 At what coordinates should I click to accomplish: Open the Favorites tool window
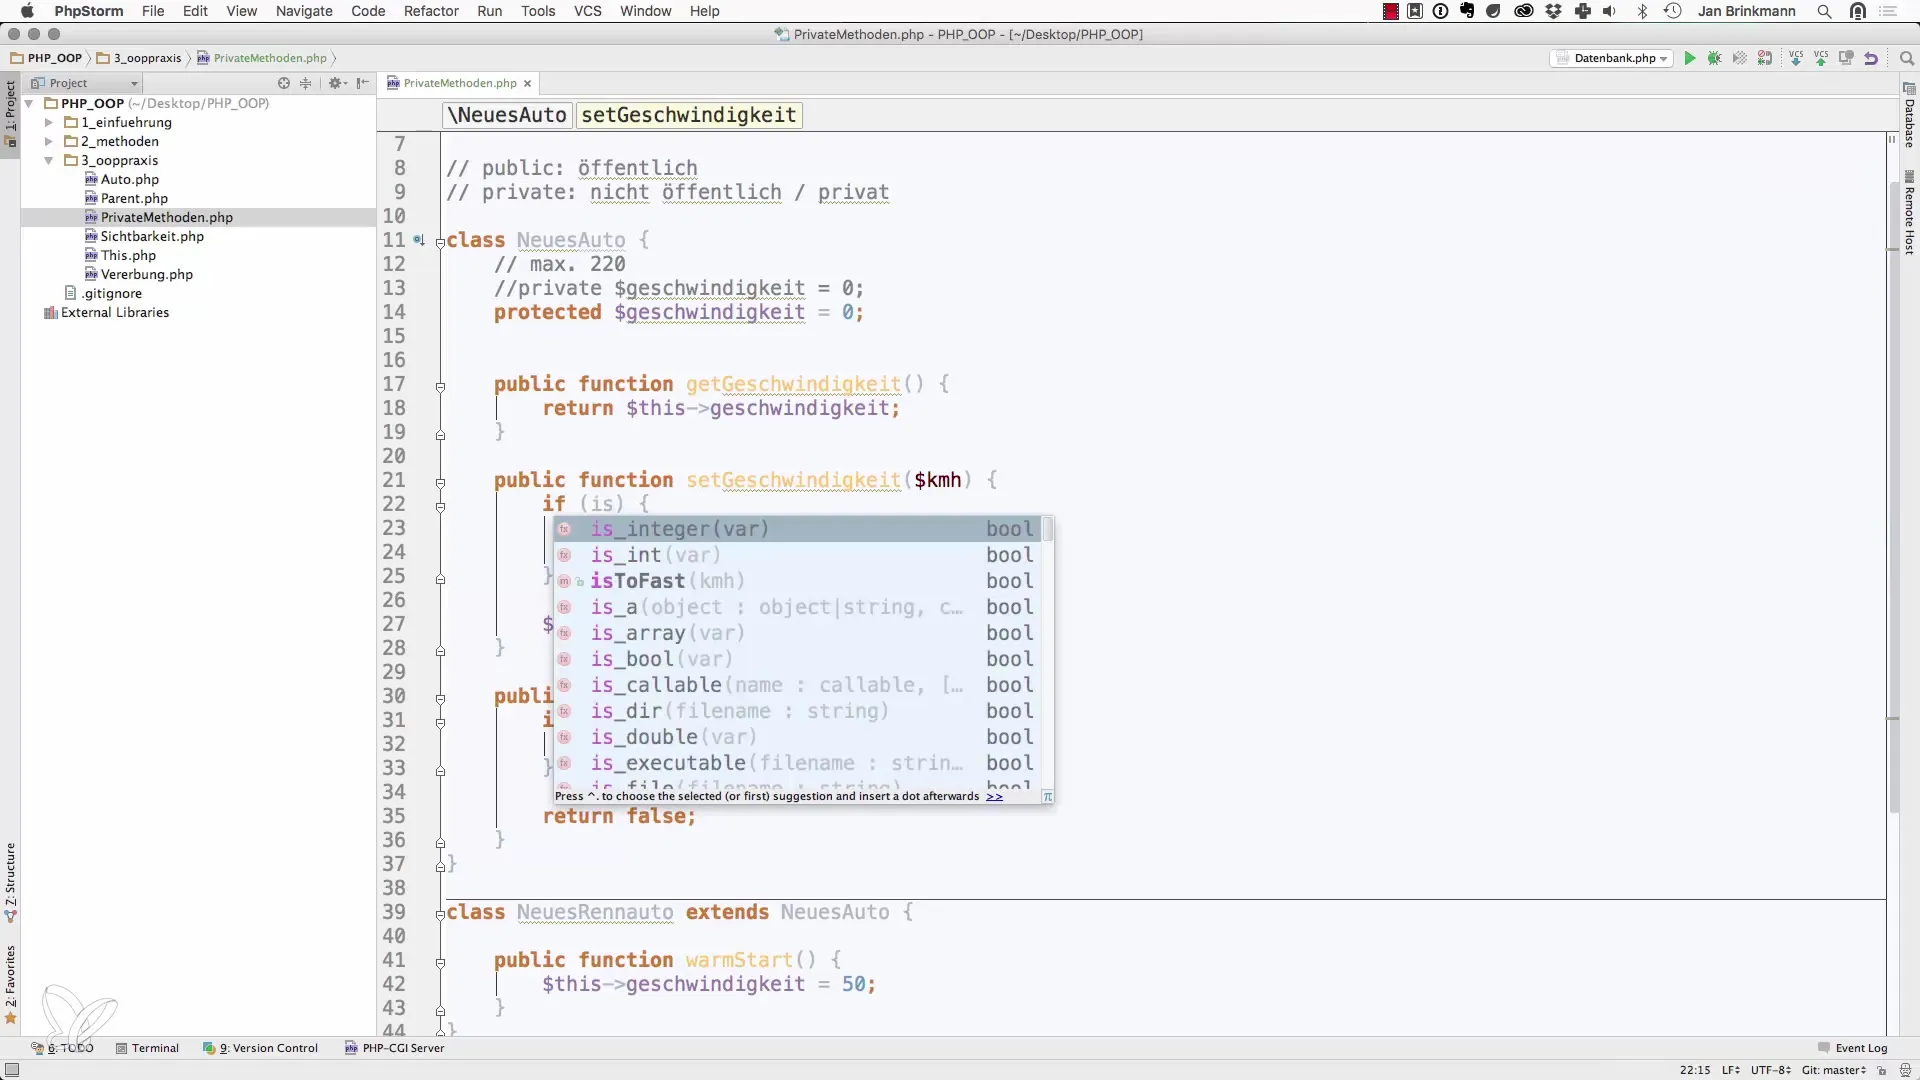click(10, 985)
